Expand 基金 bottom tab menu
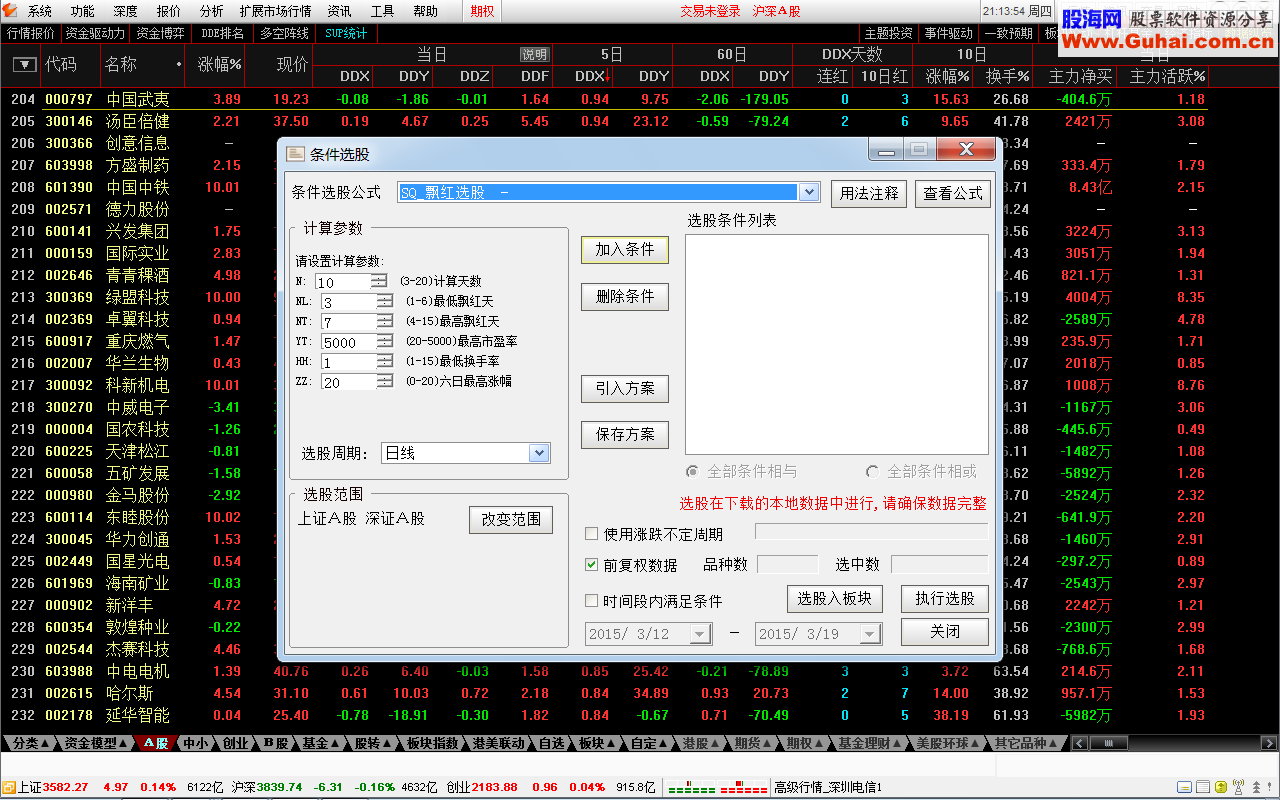This screenshot has height=800, width=1280. tap(321, 744)
